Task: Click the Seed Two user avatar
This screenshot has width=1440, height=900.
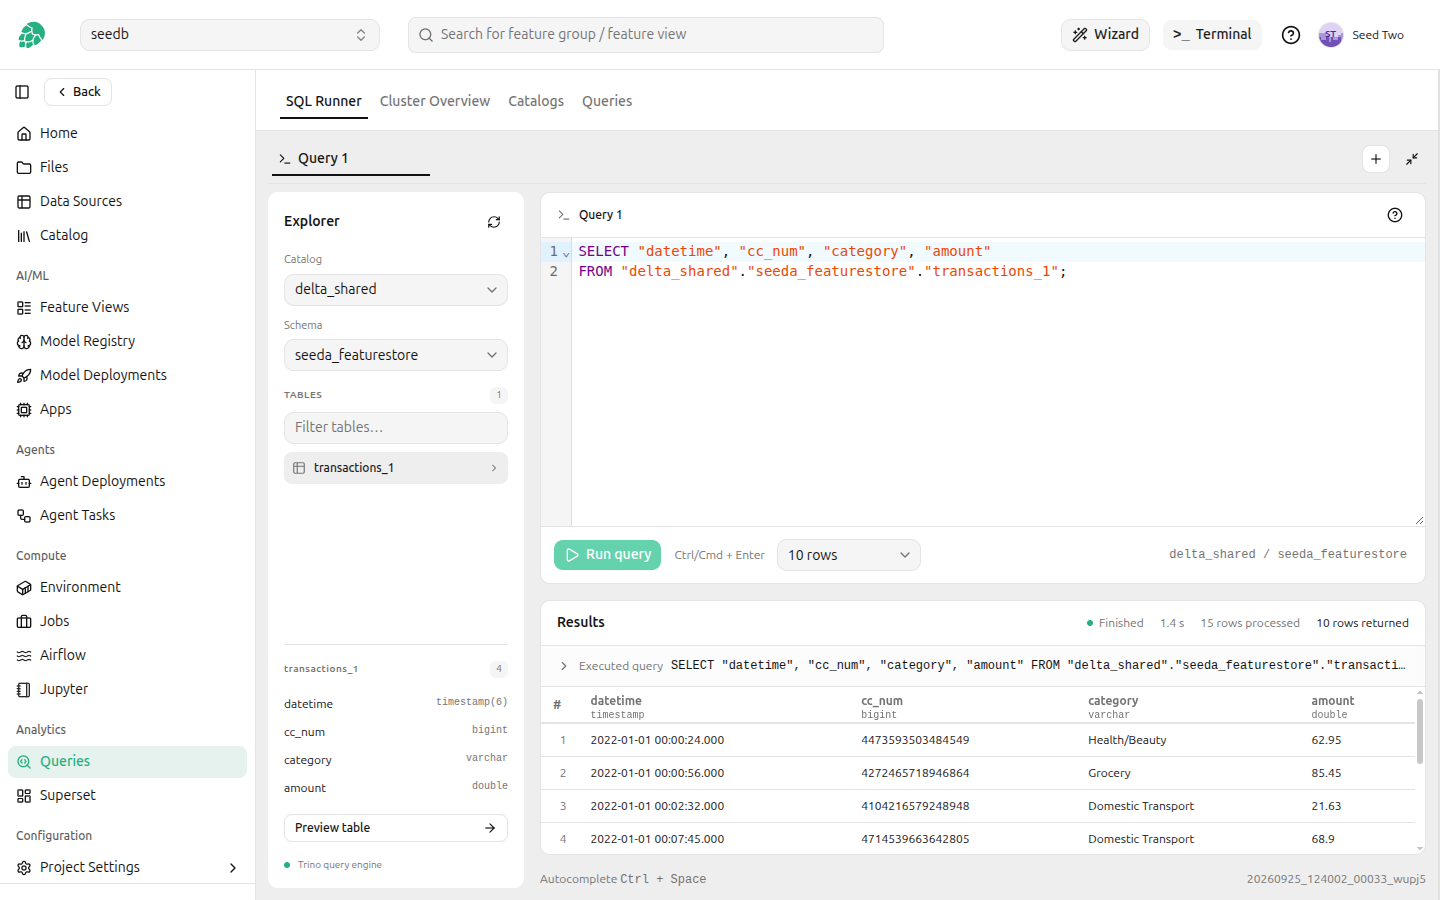Action: click(x=1330, y=35)
